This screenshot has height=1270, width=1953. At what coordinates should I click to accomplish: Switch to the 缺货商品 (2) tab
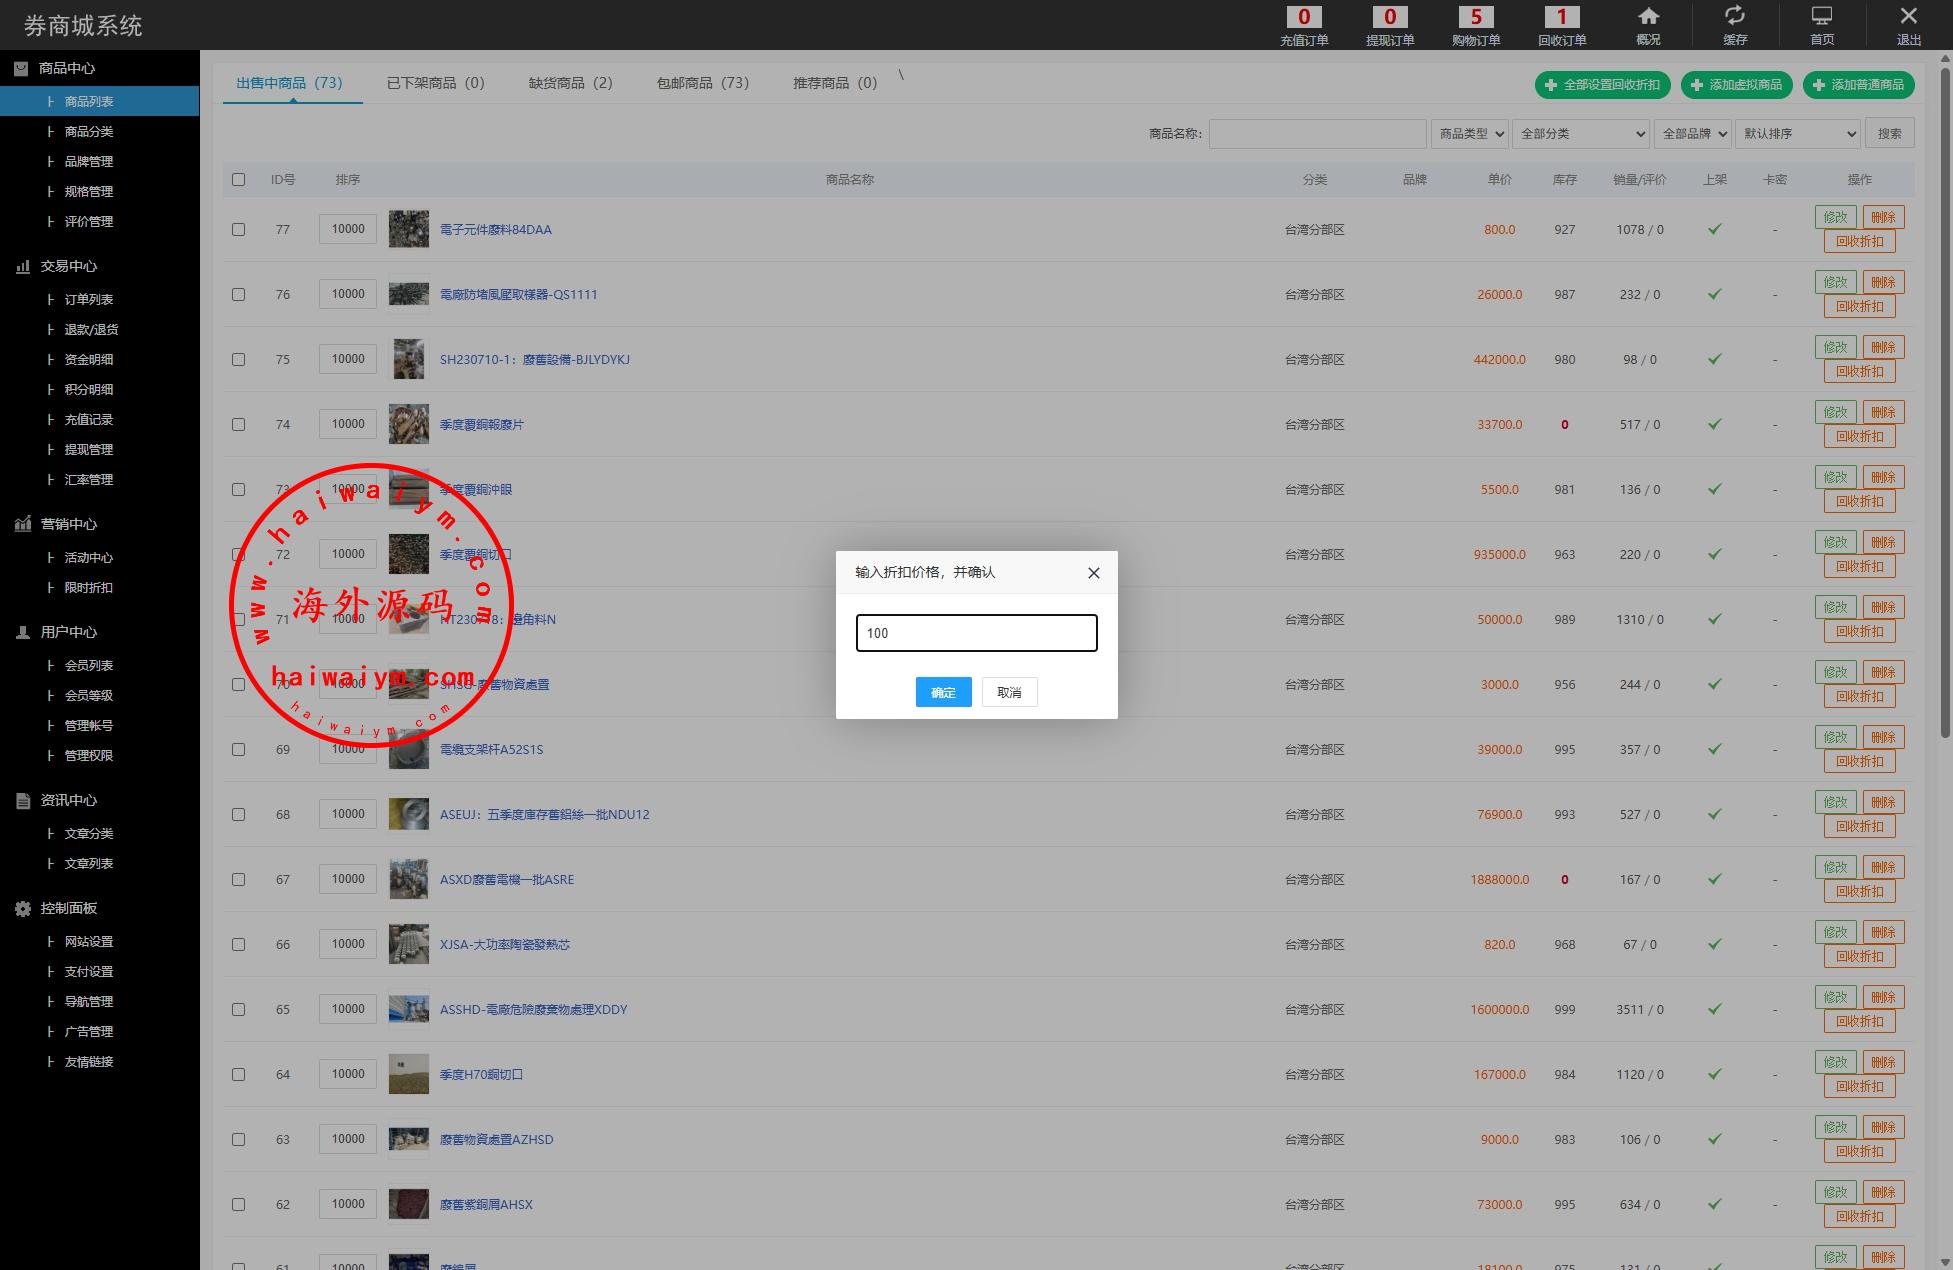pos(570,83)
